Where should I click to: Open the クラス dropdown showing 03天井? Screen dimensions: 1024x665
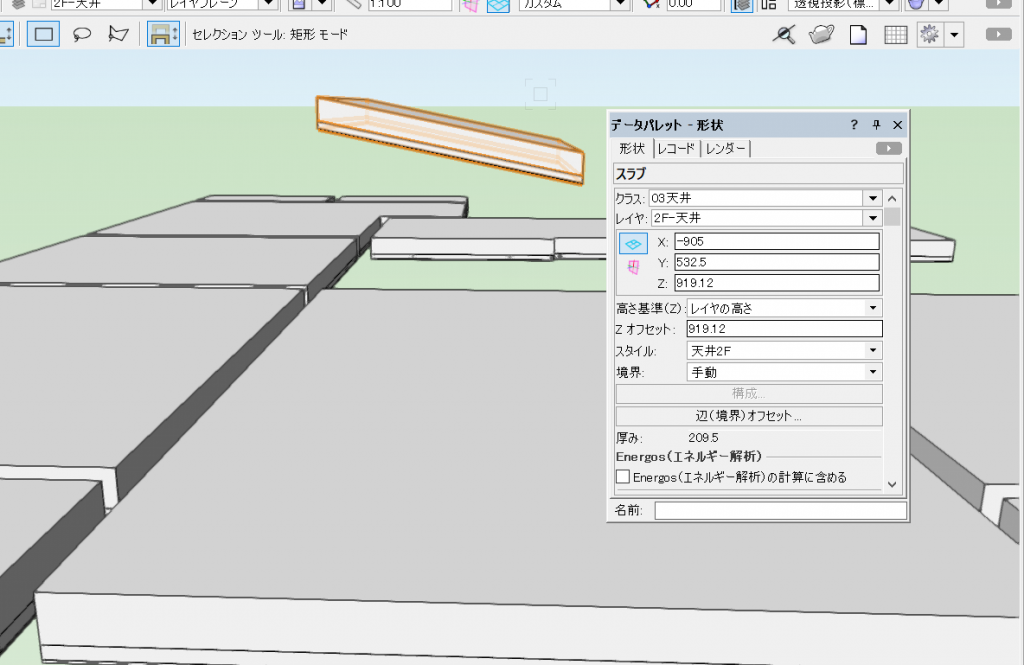click(872, 198)
